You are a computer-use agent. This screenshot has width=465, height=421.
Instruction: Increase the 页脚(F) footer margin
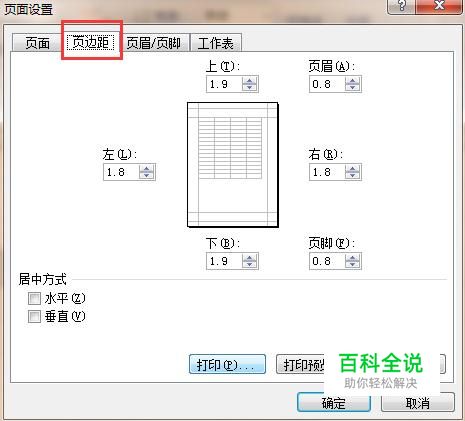[353, 257]
